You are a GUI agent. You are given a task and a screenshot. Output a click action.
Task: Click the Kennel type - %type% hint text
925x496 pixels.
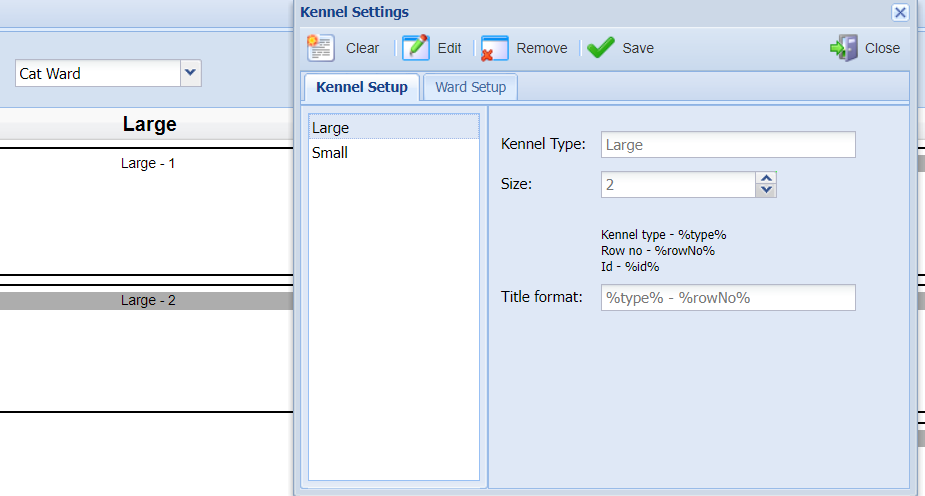coord(664,235)
